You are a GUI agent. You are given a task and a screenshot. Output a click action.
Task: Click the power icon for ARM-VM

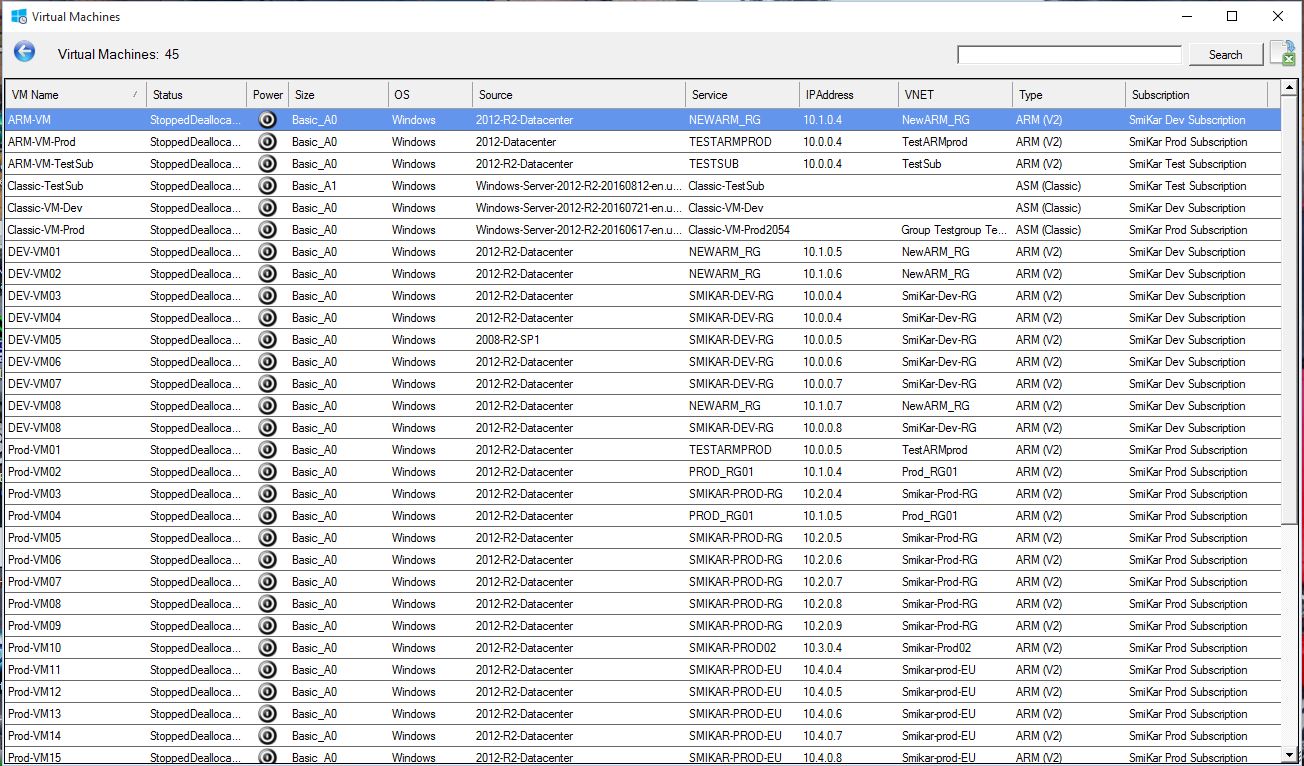pyautogui.click(x=266, y=119)
